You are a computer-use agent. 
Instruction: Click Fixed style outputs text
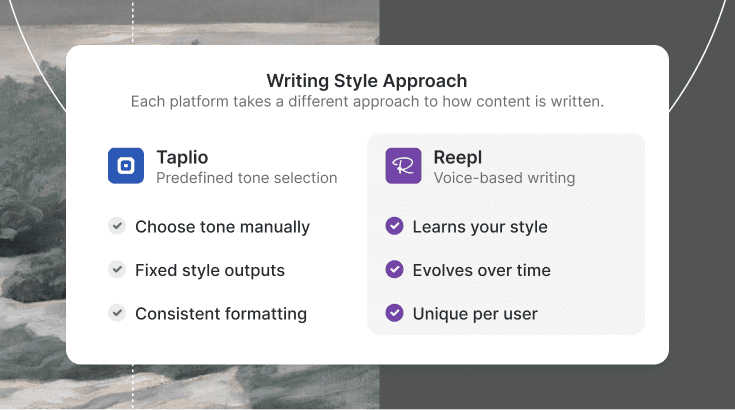210,270
